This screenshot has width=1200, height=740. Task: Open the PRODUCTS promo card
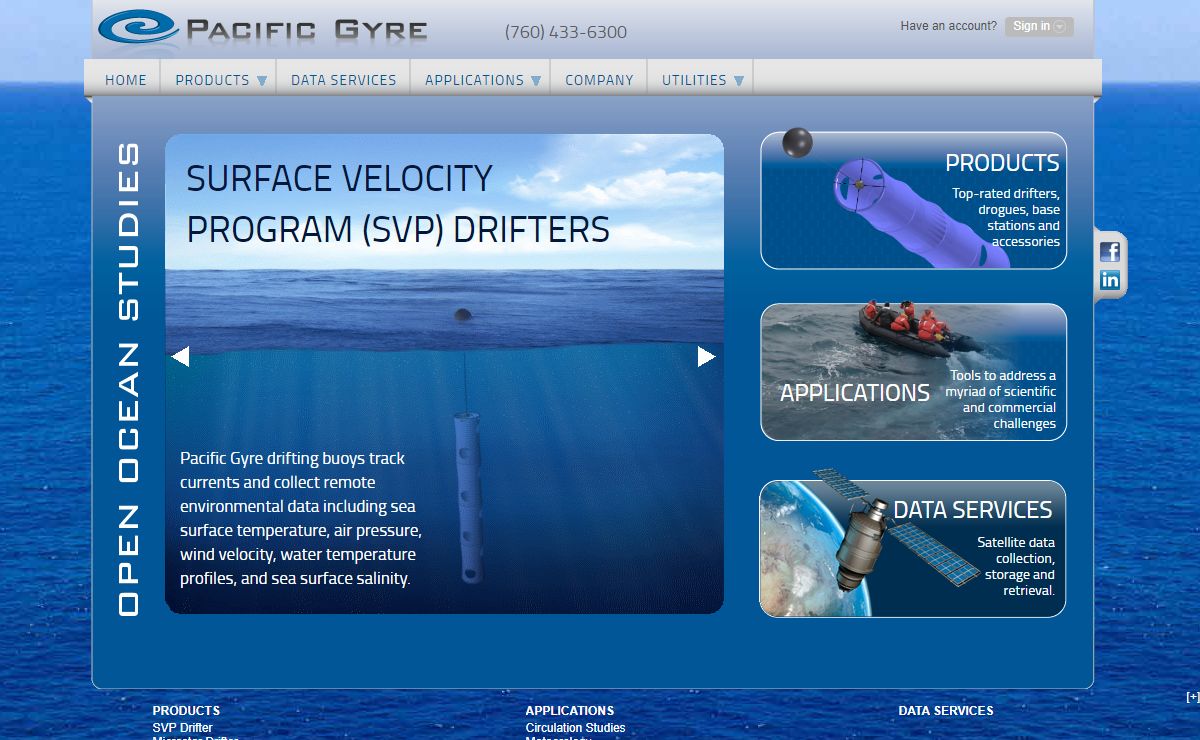[x=914, y=200]
